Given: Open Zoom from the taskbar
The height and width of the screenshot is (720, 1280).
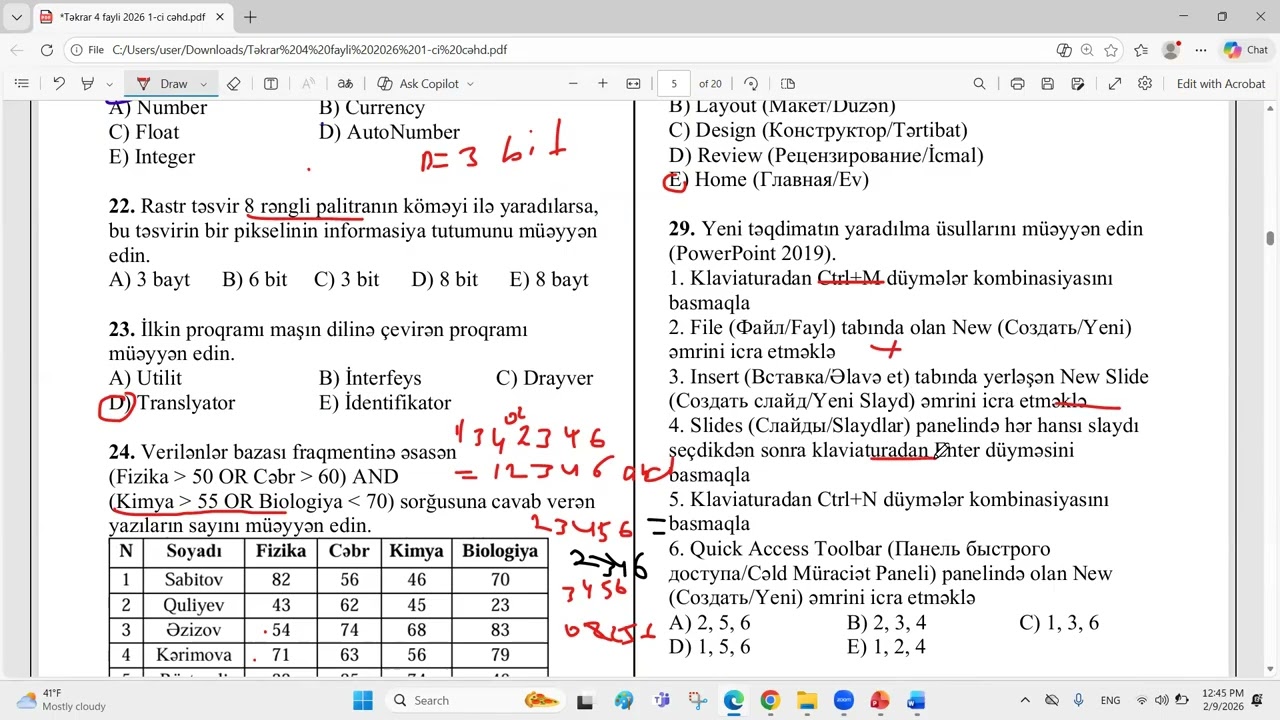Looking at the screenshot, I should click(x=843, y=700).
